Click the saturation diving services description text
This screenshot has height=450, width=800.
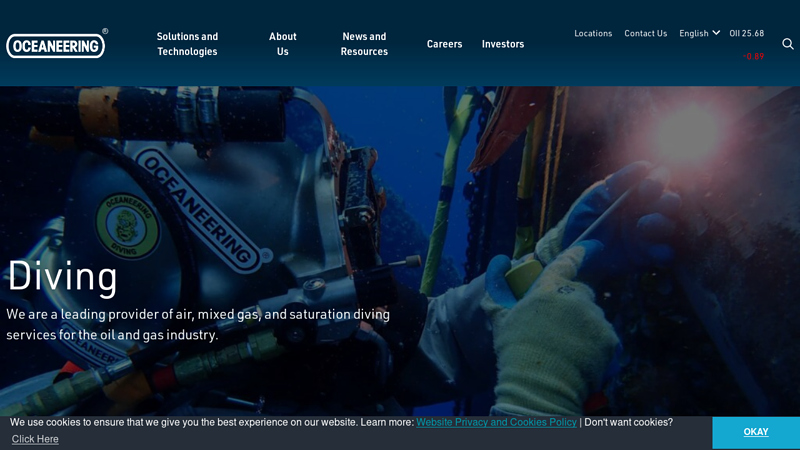point(198,324)
